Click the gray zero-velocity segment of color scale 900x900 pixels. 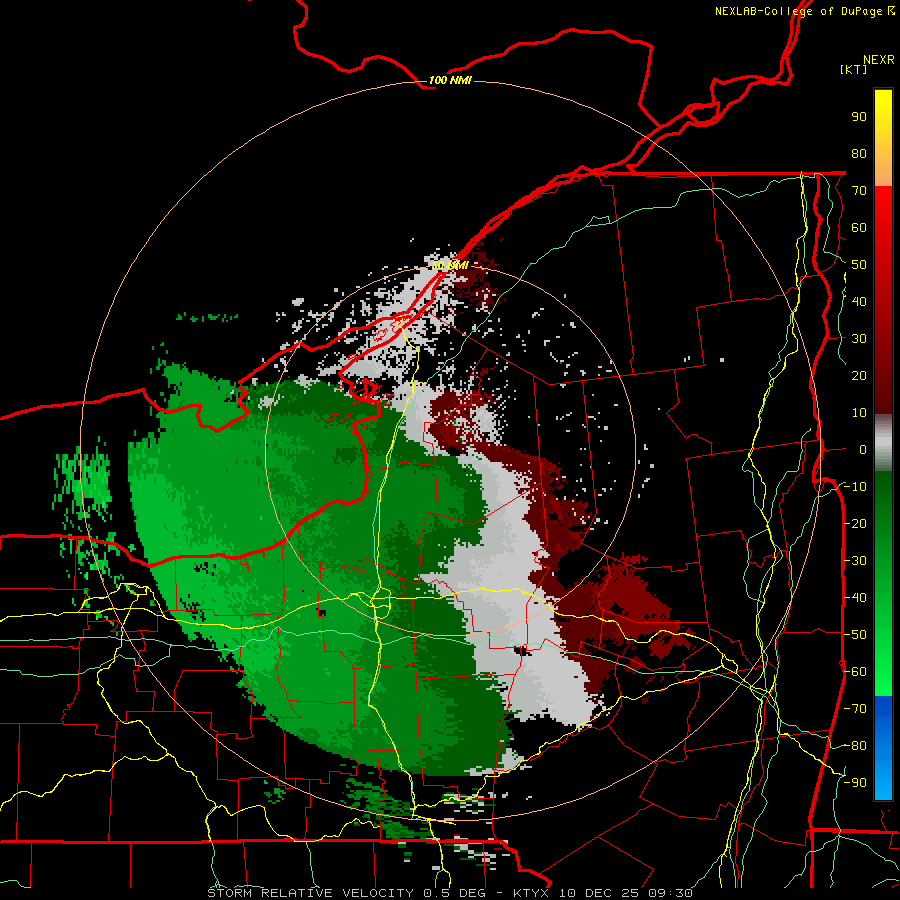(883, 443)
